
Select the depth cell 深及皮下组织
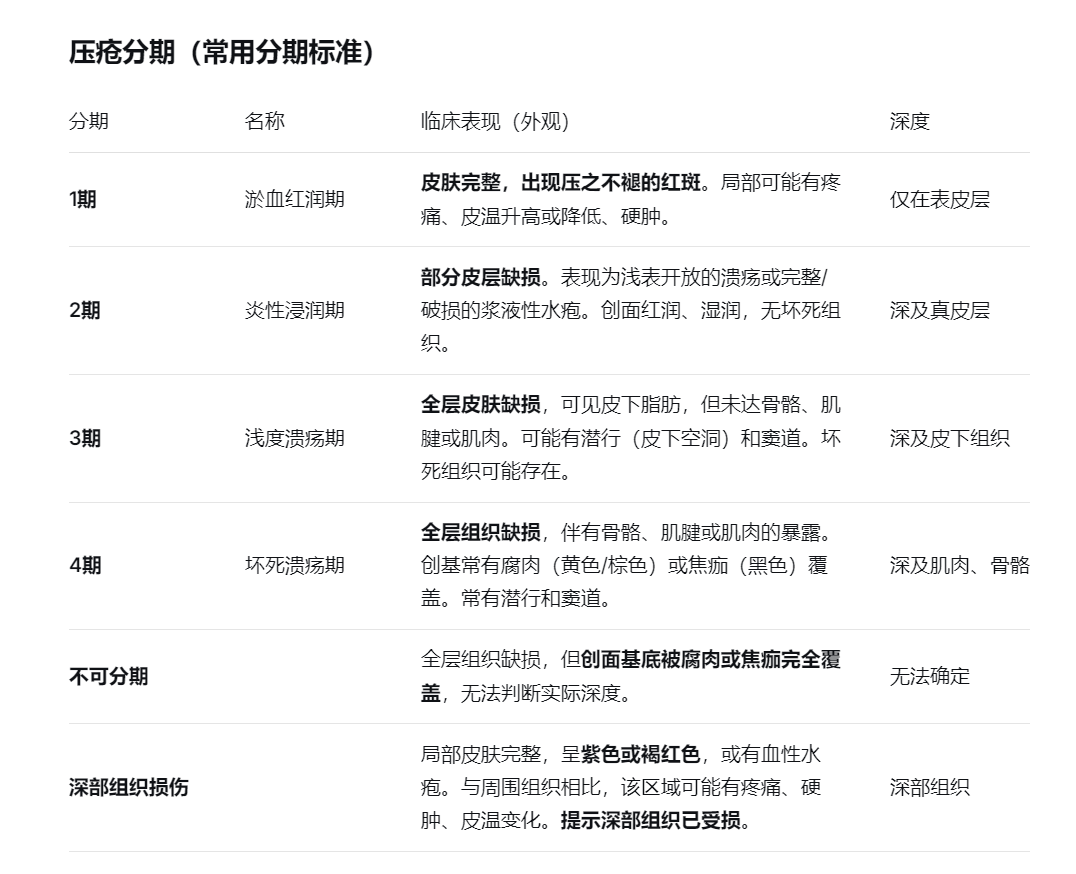click(x=950, y=438)
